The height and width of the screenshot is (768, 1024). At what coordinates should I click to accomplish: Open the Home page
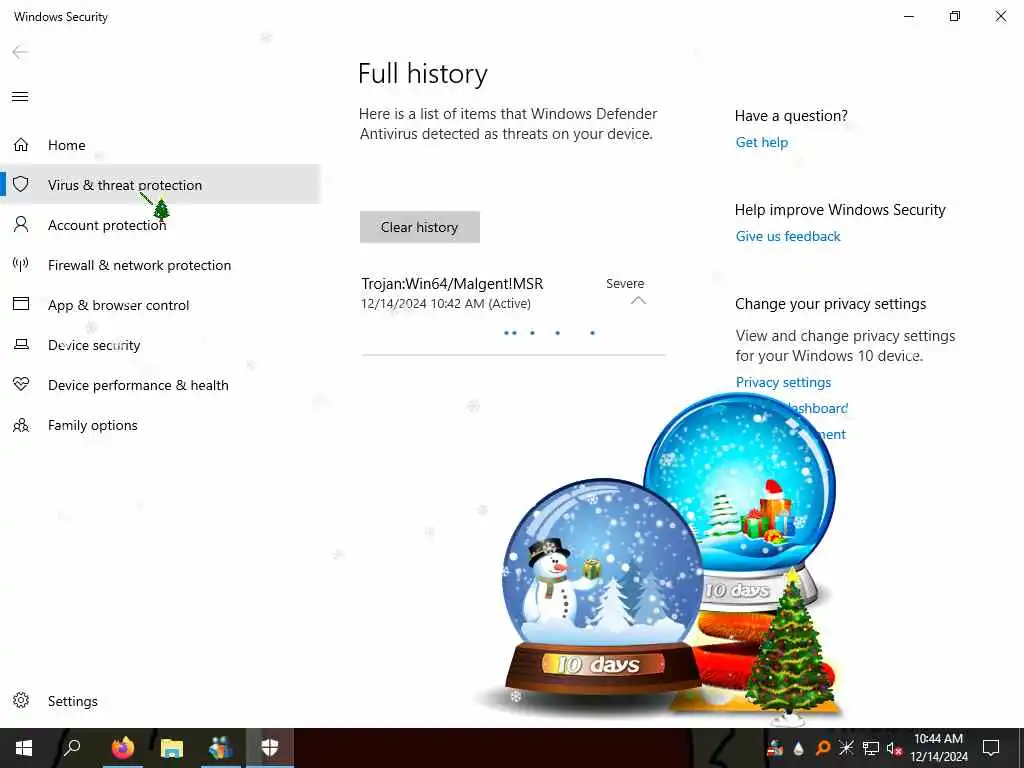click(x=160, y=145)
